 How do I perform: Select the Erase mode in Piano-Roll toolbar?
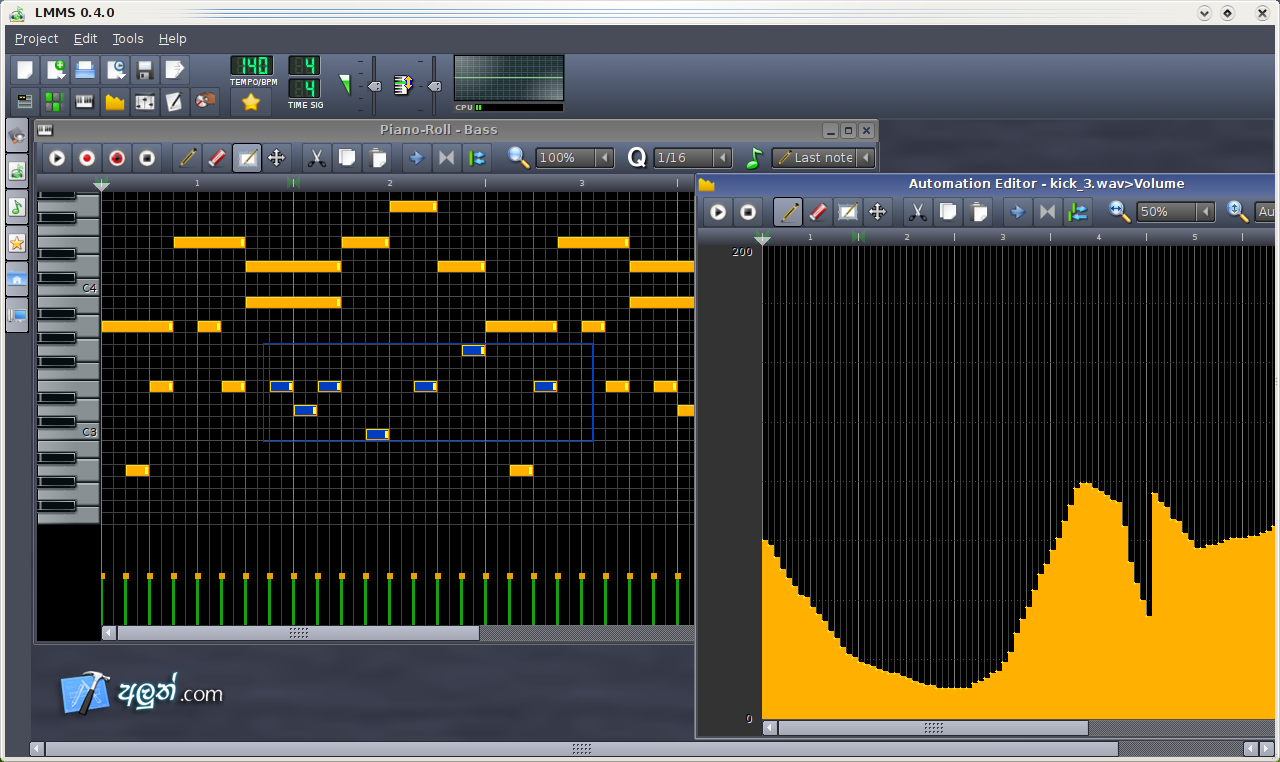pyautogui.click(x=216, y=157)
